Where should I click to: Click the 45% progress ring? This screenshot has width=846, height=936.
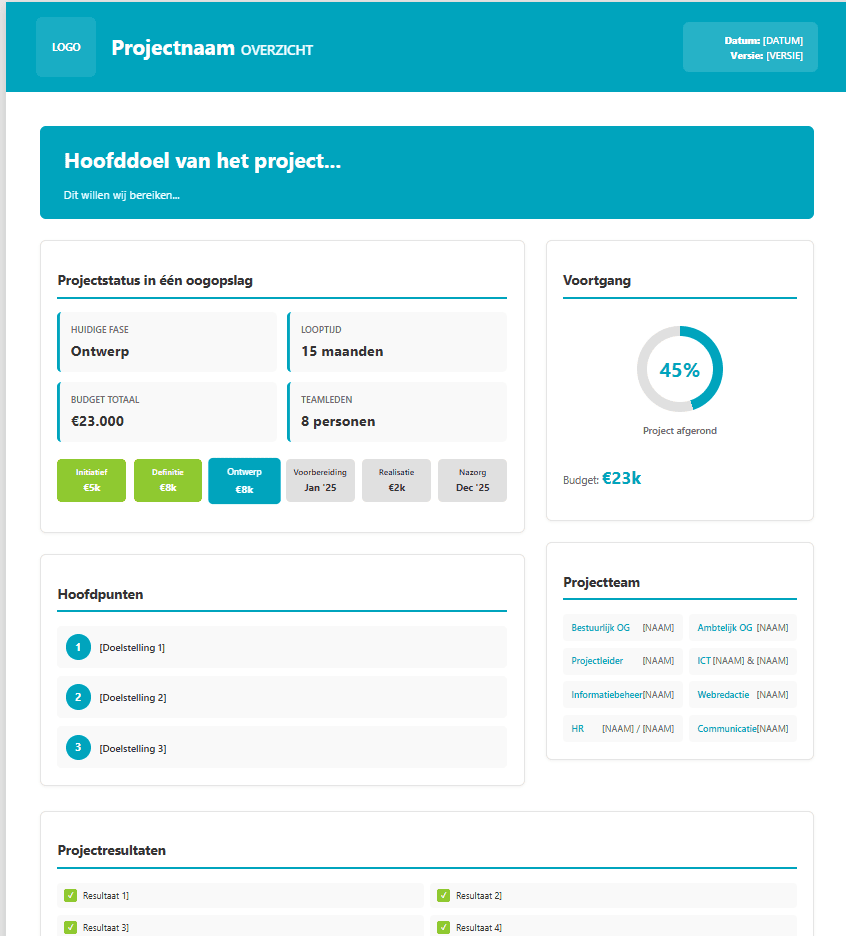click(x=680, y=368)
